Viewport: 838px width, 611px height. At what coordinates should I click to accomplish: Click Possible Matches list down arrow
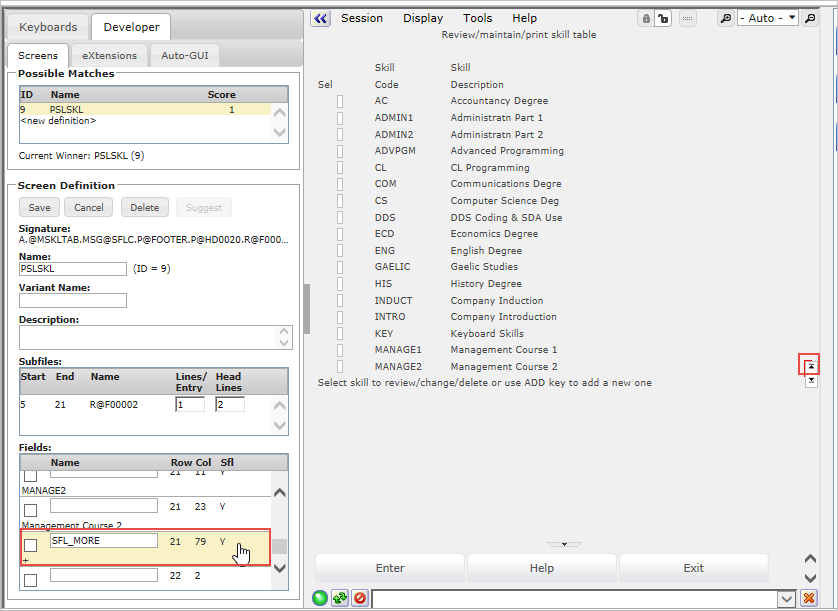pos(280,132)
